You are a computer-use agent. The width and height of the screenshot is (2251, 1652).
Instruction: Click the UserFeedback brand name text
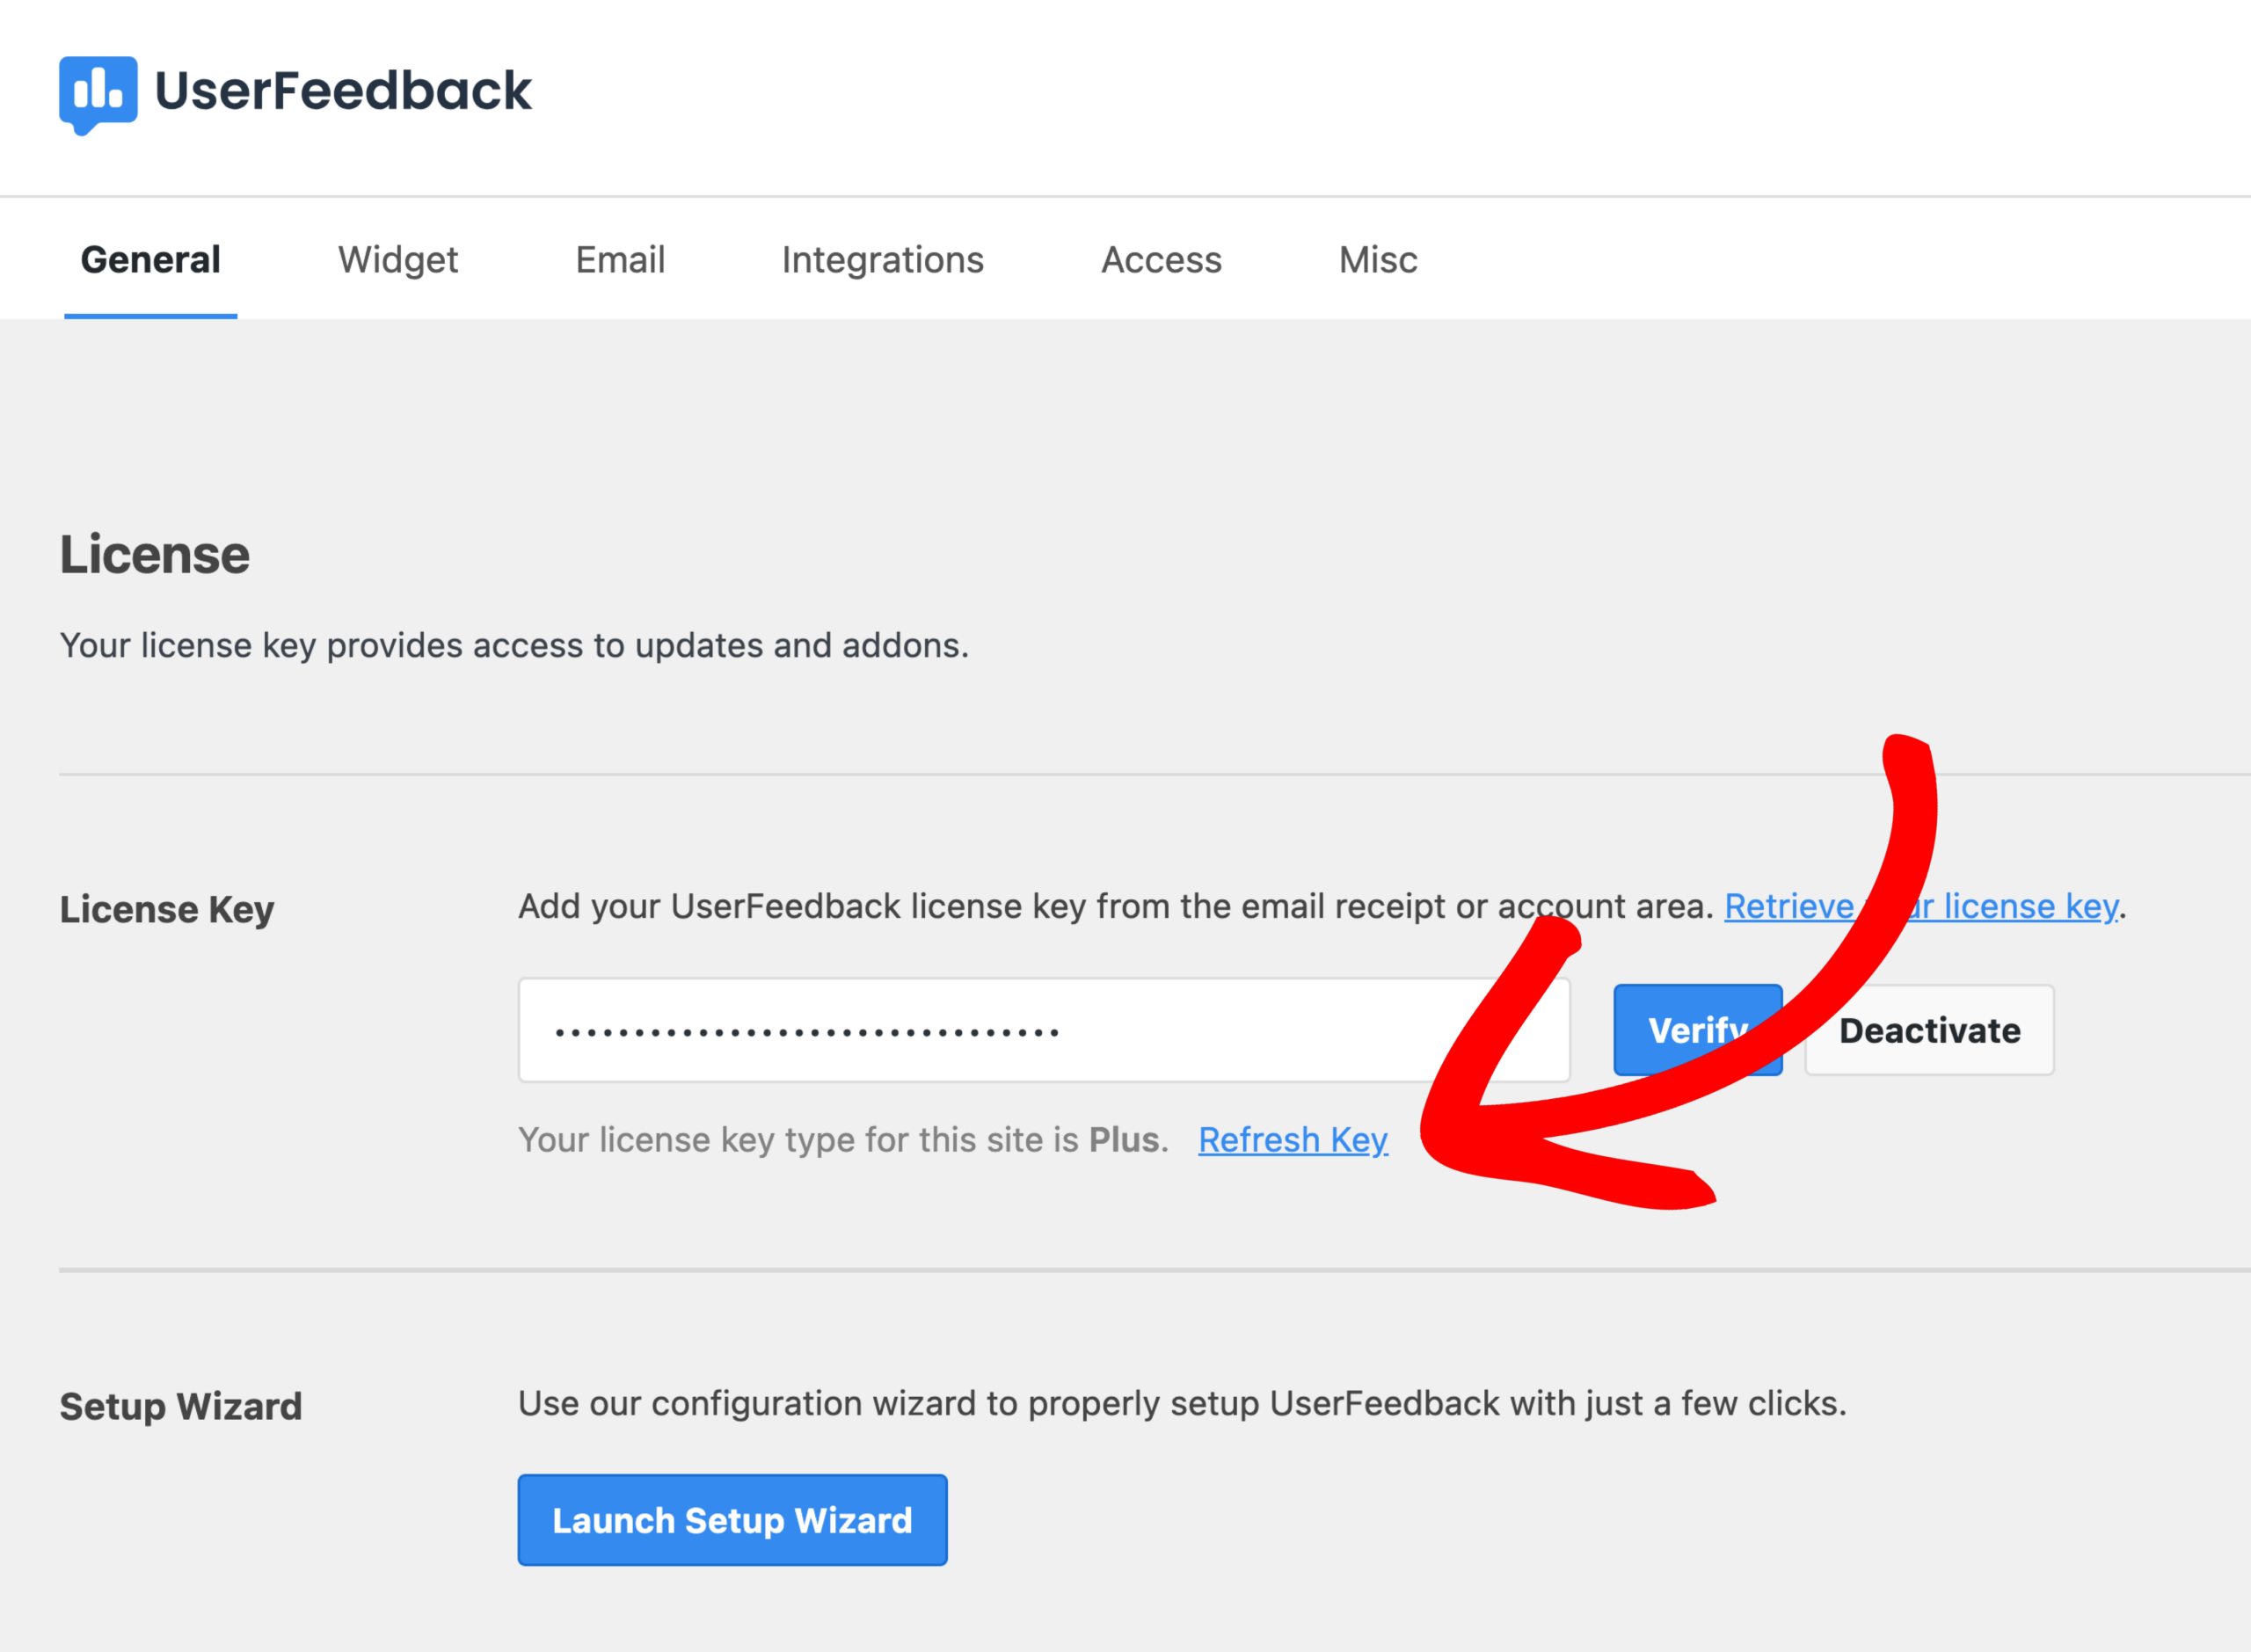pyautogui.click(x=343, y=91)
